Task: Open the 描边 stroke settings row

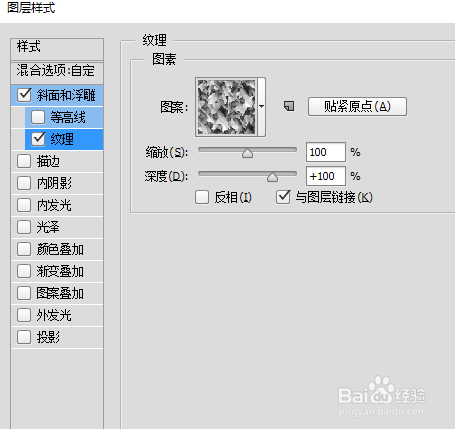Action: pos(57,161)
